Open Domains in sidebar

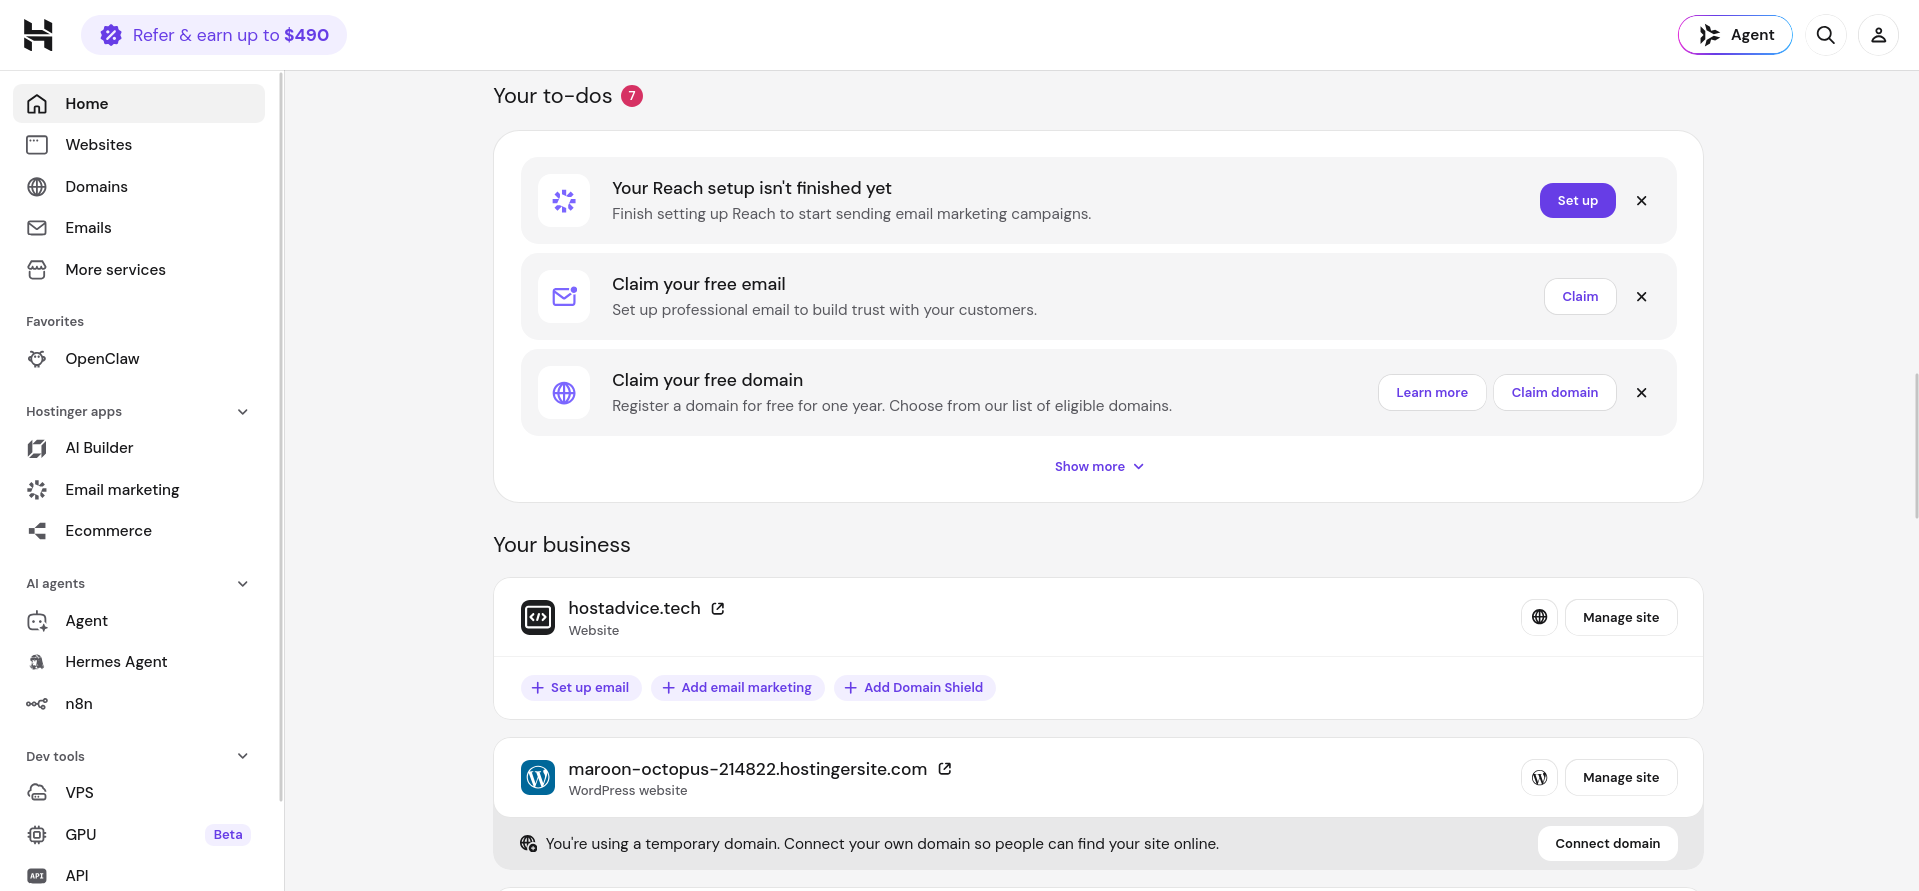139,187
